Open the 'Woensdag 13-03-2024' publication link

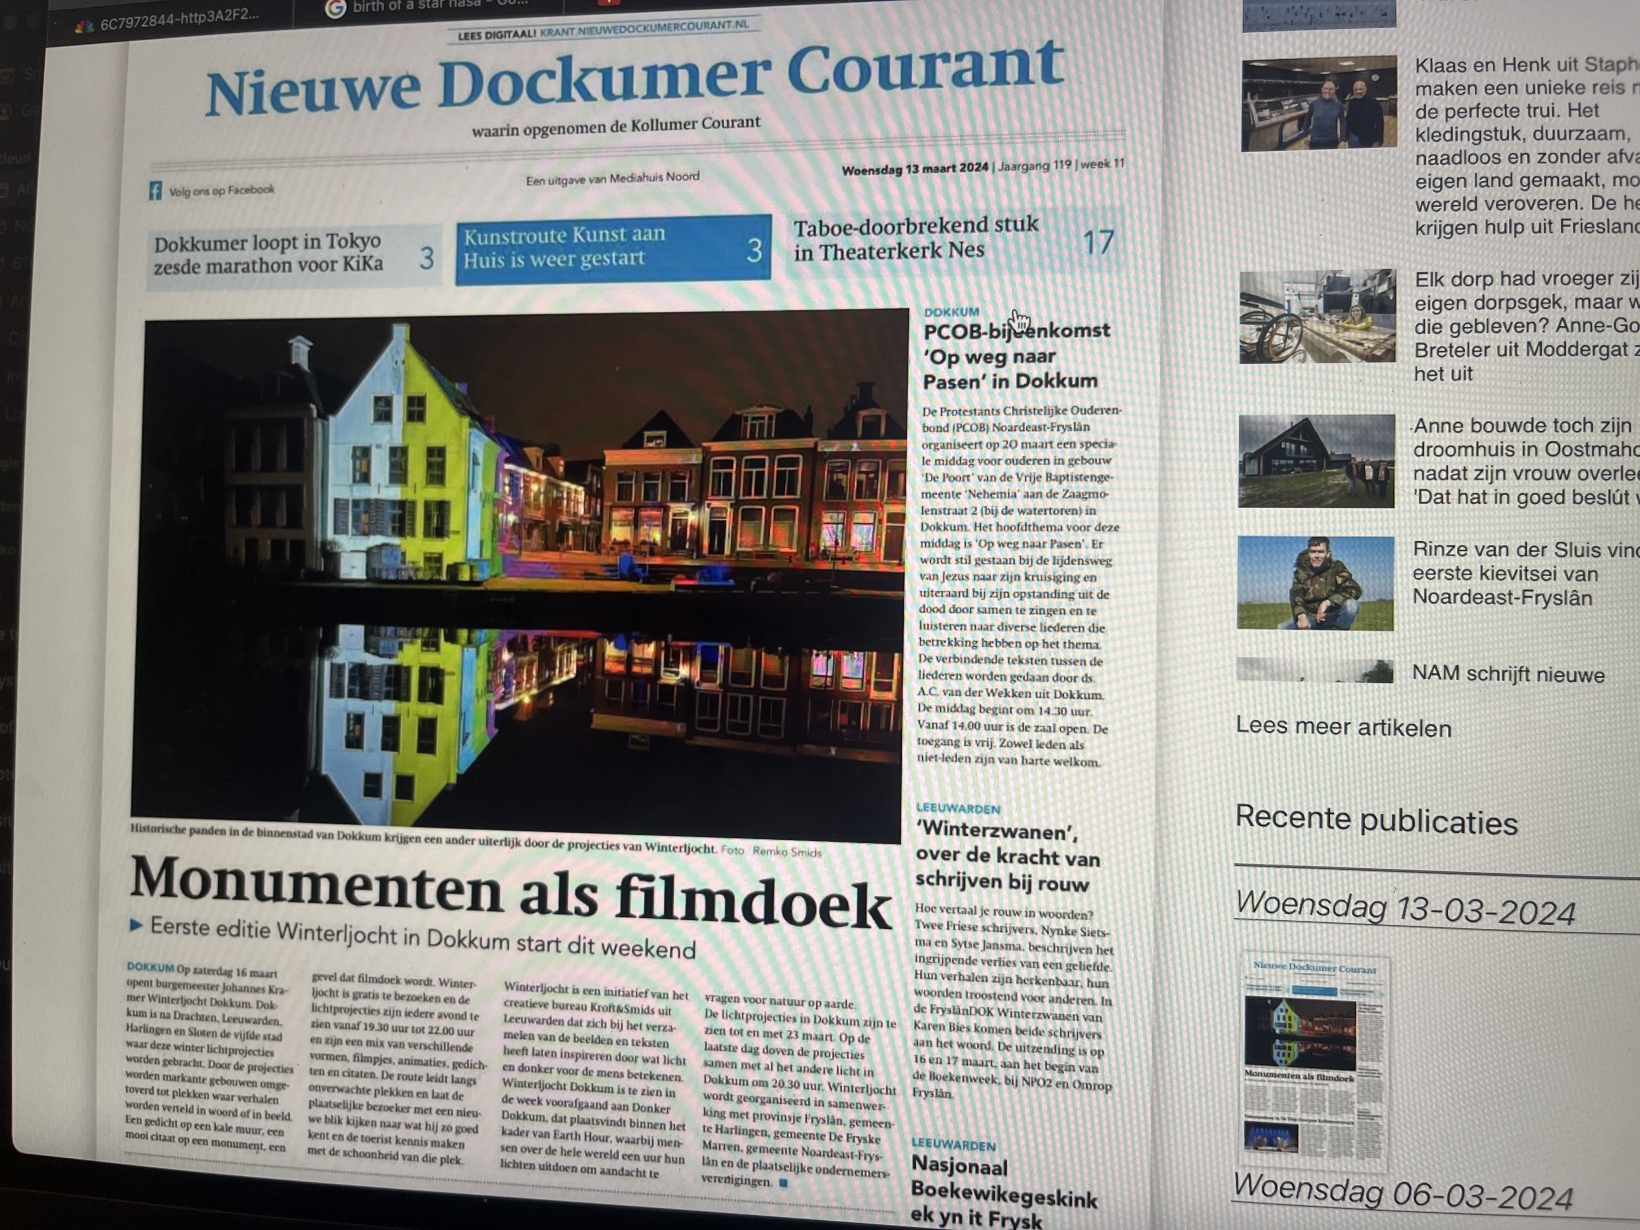point(1405,908)
